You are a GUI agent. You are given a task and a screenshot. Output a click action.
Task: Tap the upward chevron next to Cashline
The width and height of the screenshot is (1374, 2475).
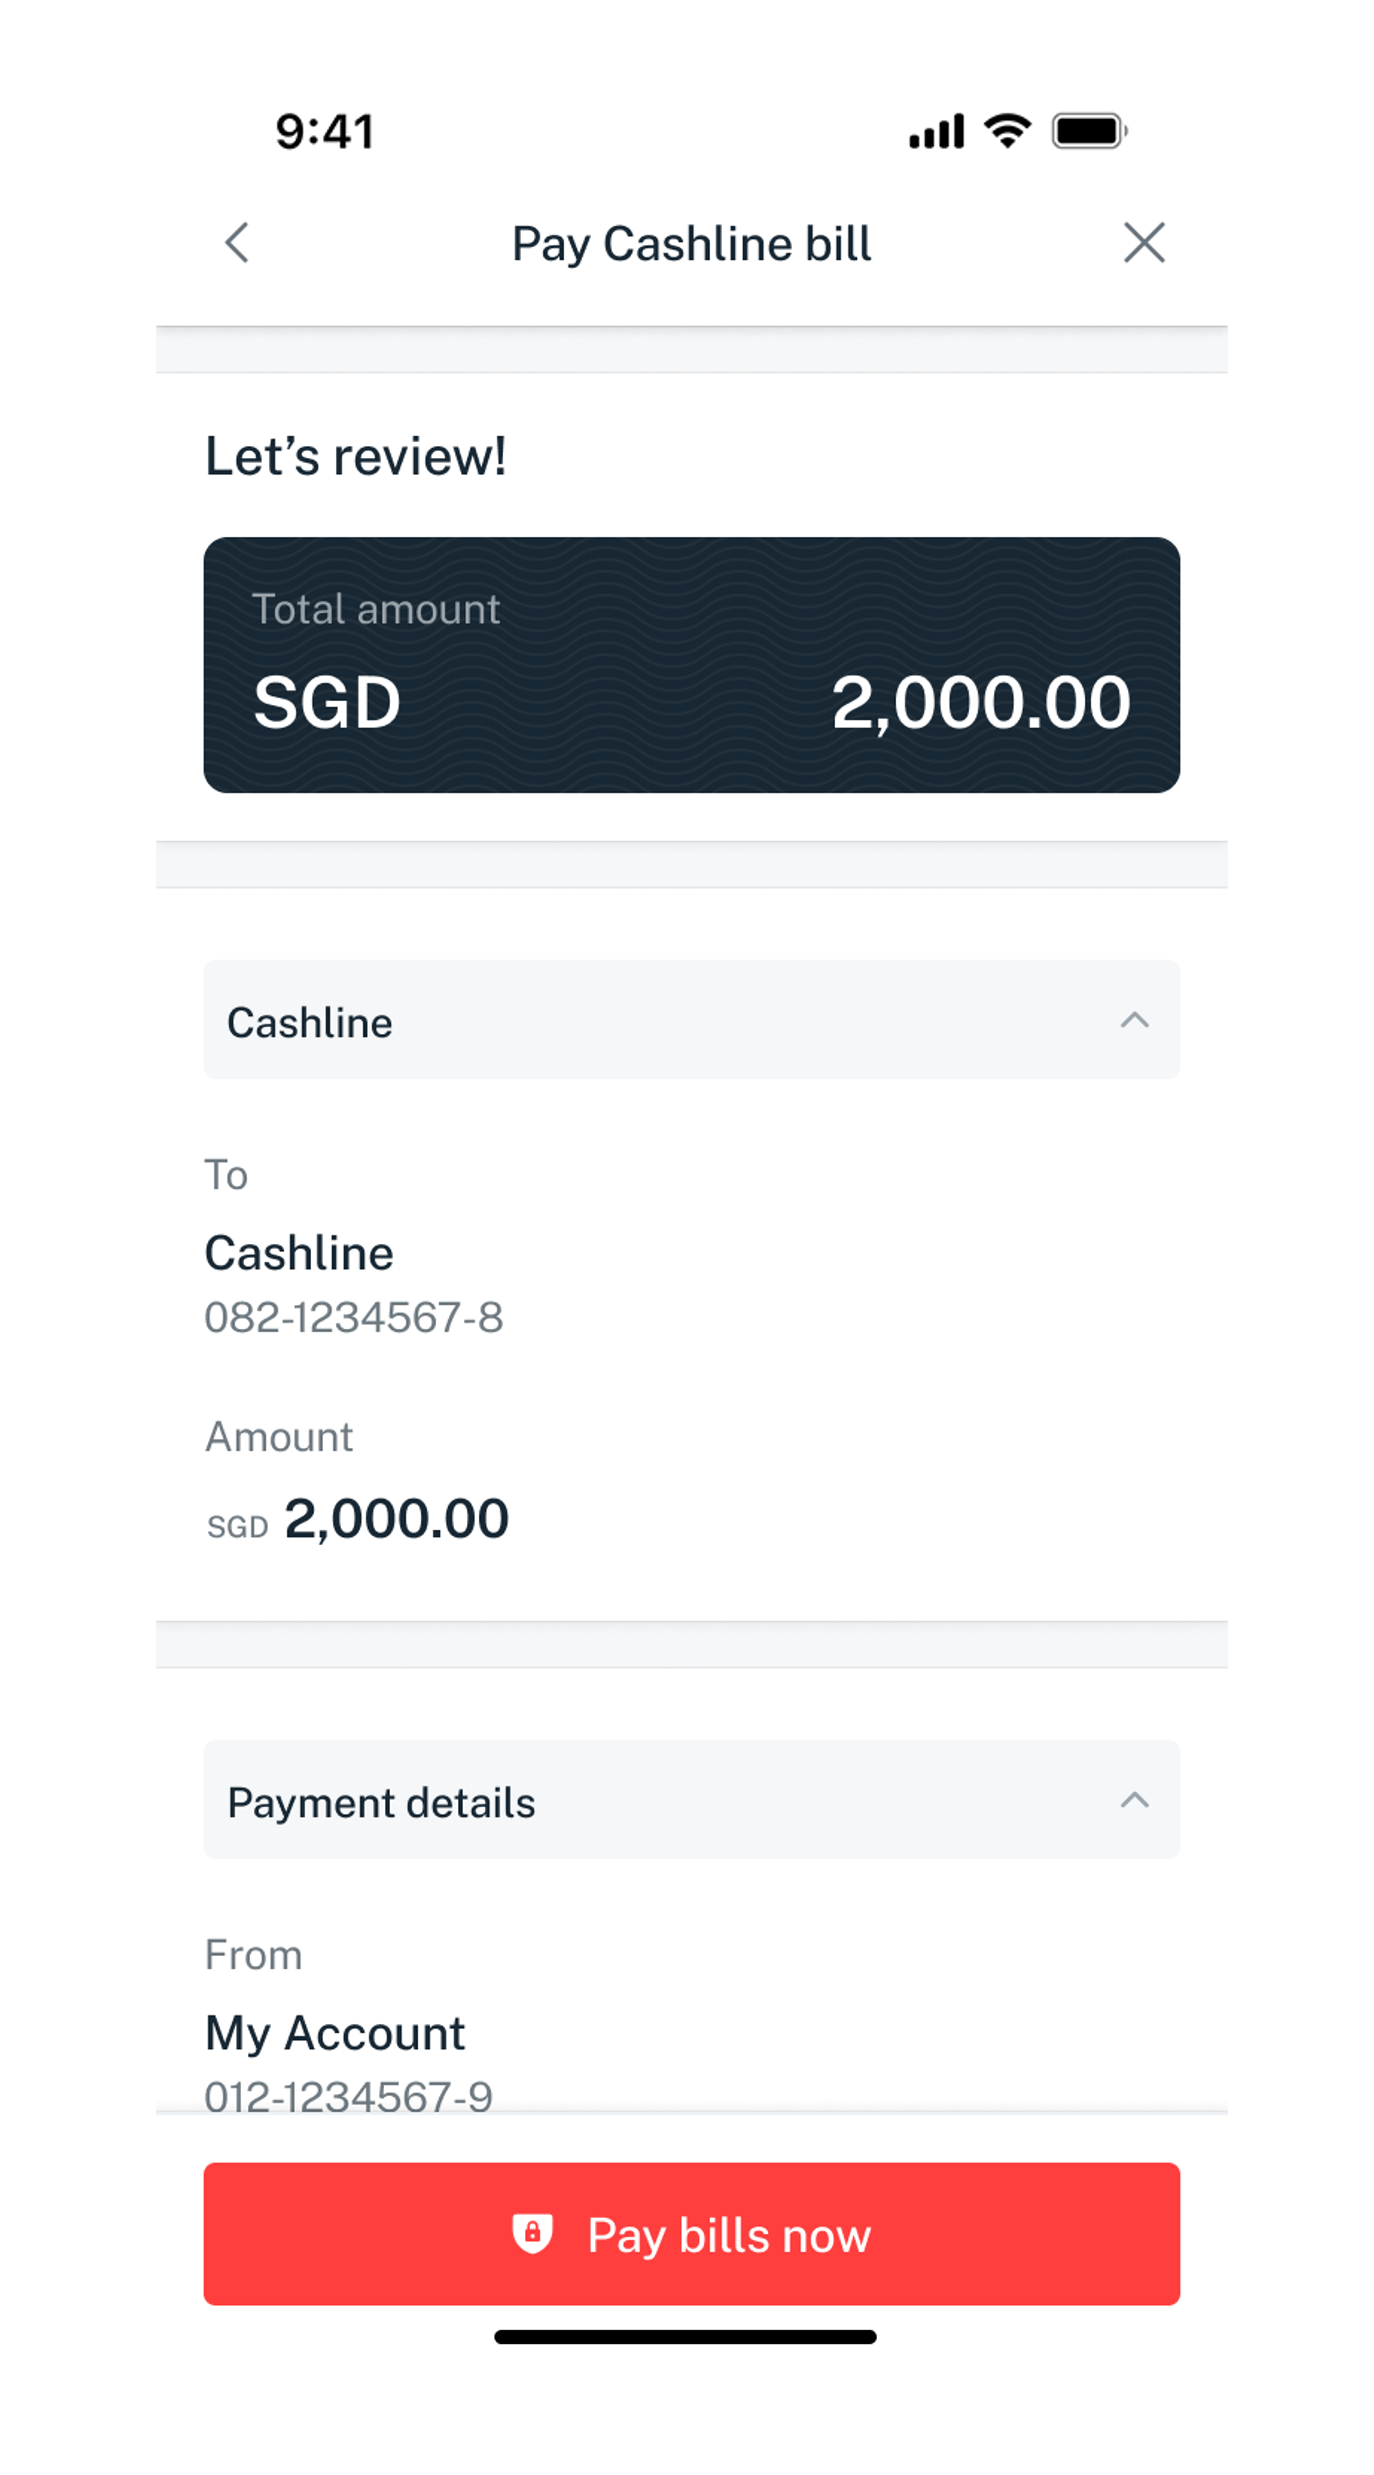(1133, 1021)
